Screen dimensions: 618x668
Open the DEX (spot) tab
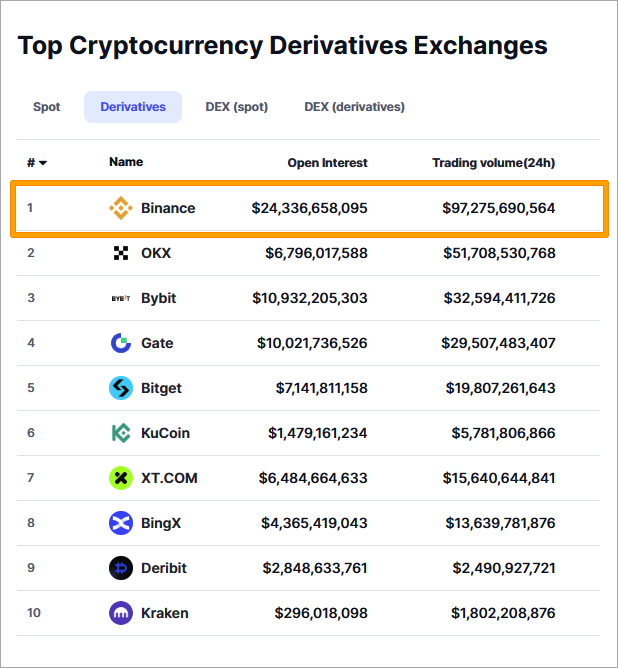pyautogui.click(x=237, y=107)
